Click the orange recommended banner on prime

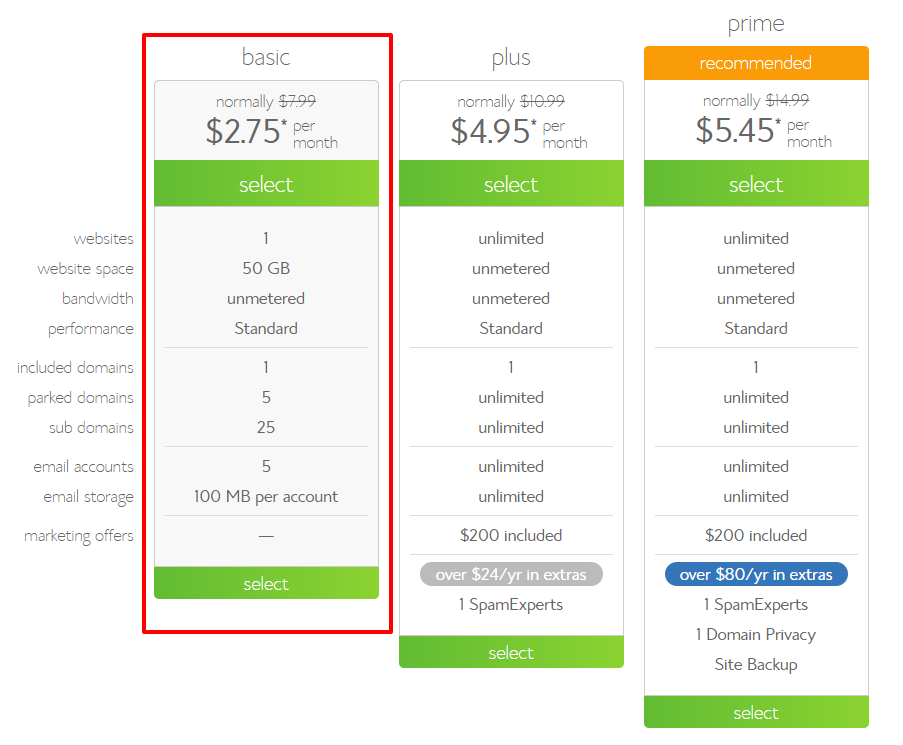pyautogui.click(x=755, y=62)
